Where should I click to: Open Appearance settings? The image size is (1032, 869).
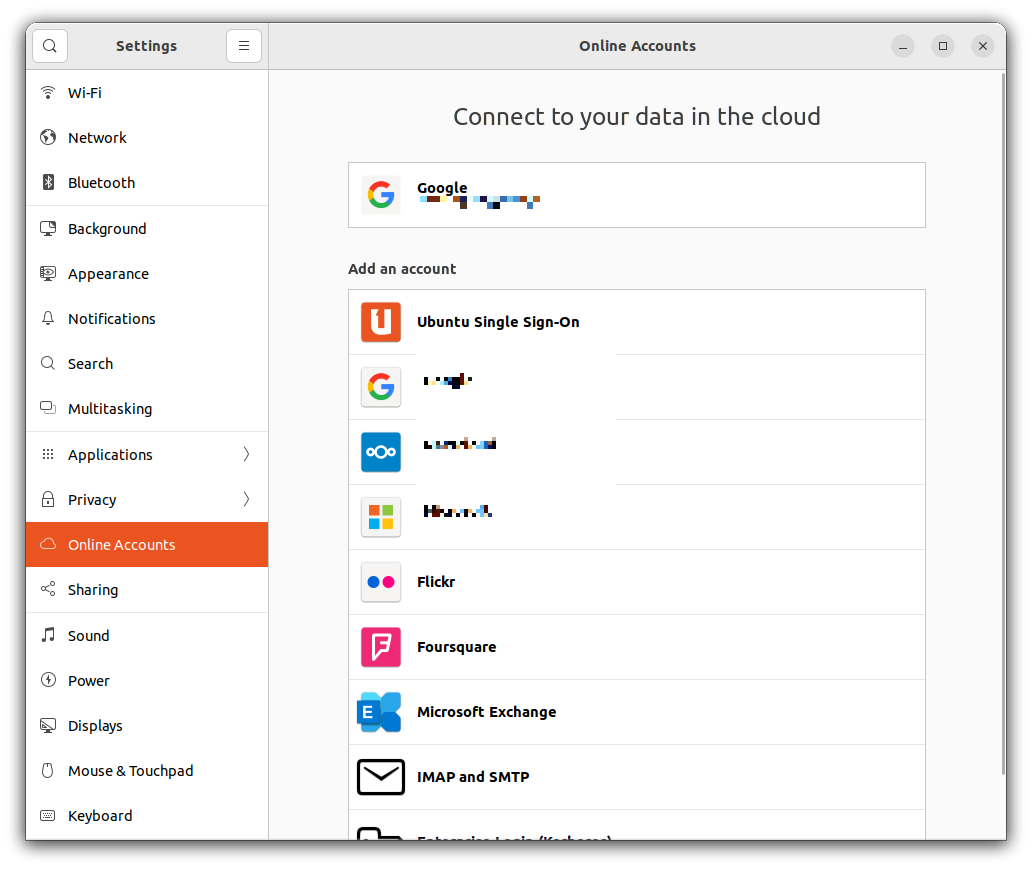[x=147, y=273]
